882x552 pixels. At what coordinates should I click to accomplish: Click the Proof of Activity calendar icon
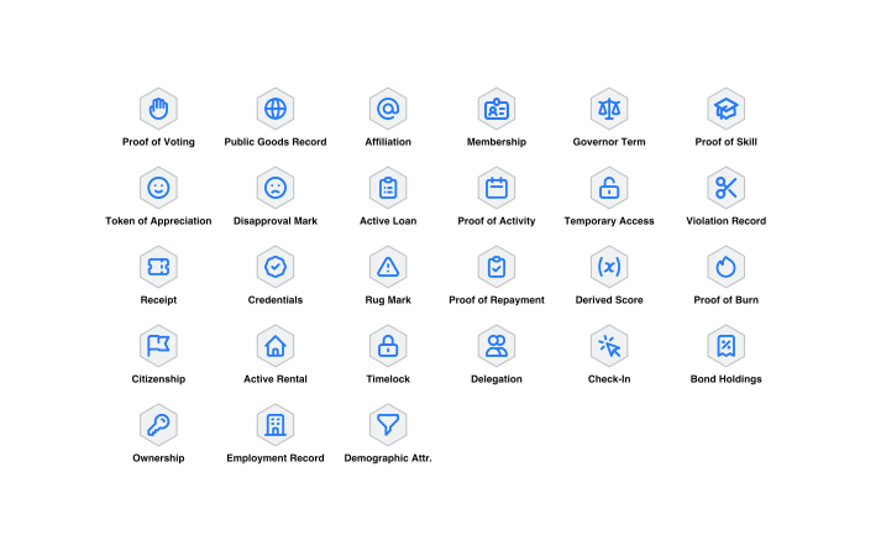(496, 187)
